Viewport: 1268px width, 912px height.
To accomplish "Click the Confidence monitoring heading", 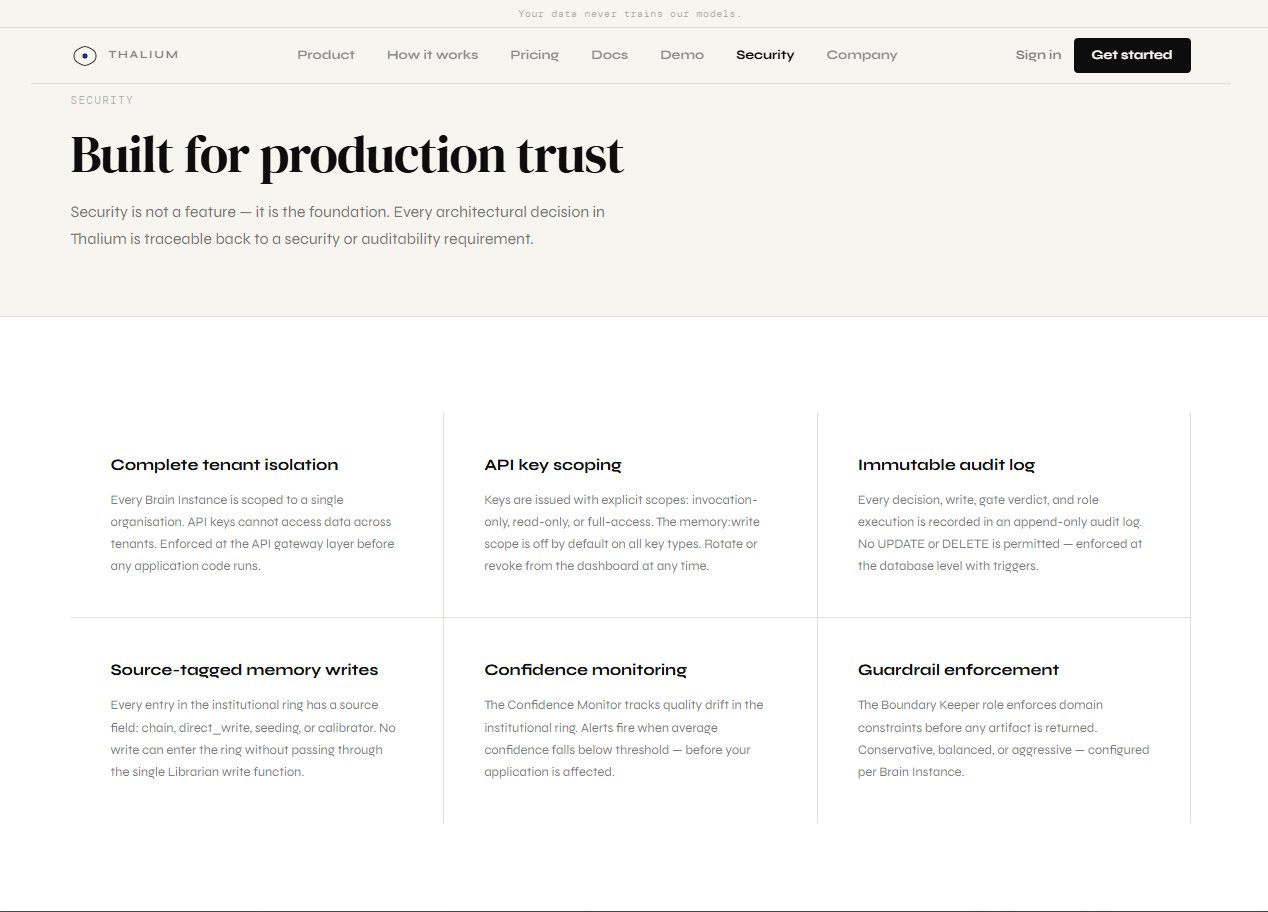I will [586, 670].
